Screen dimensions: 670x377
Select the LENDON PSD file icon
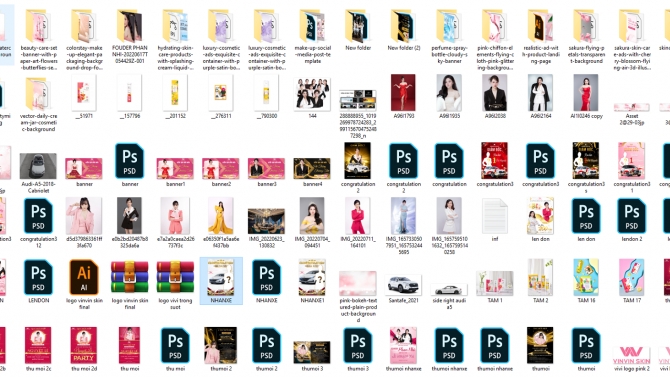point(38,277)
